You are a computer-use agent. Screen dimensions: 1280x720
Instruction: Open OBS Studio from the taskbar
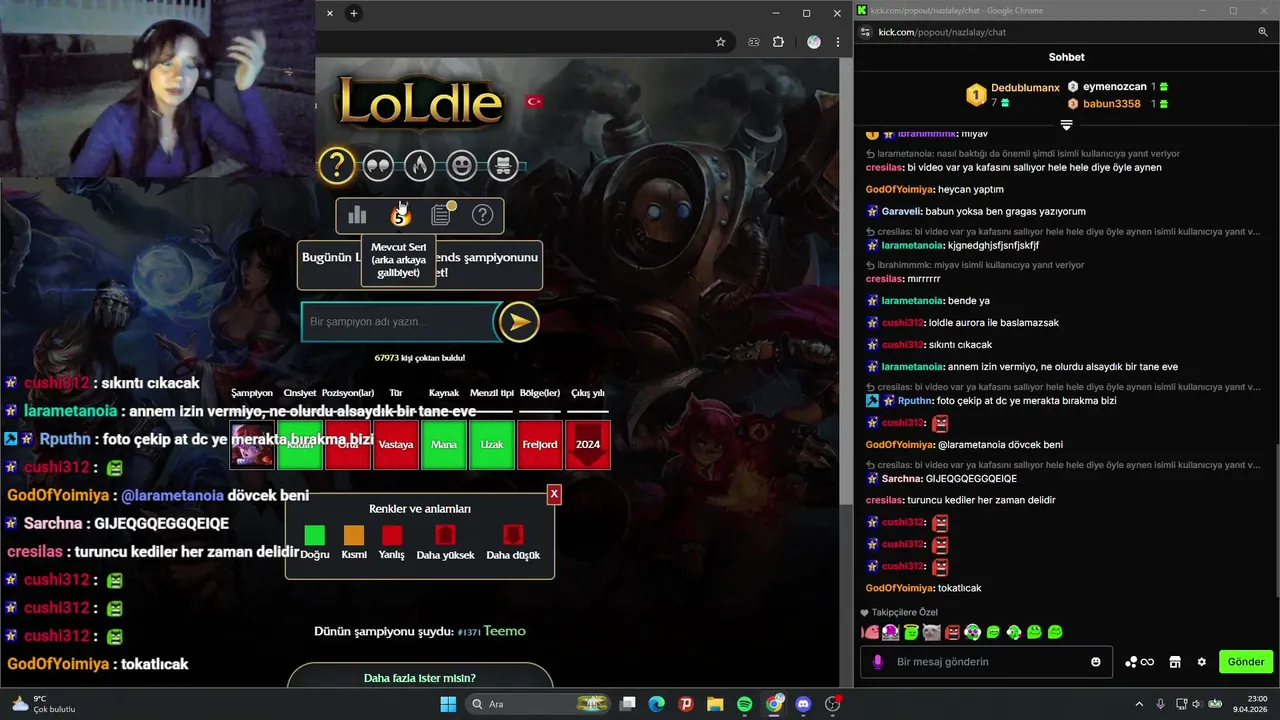[x=833, y=704]
